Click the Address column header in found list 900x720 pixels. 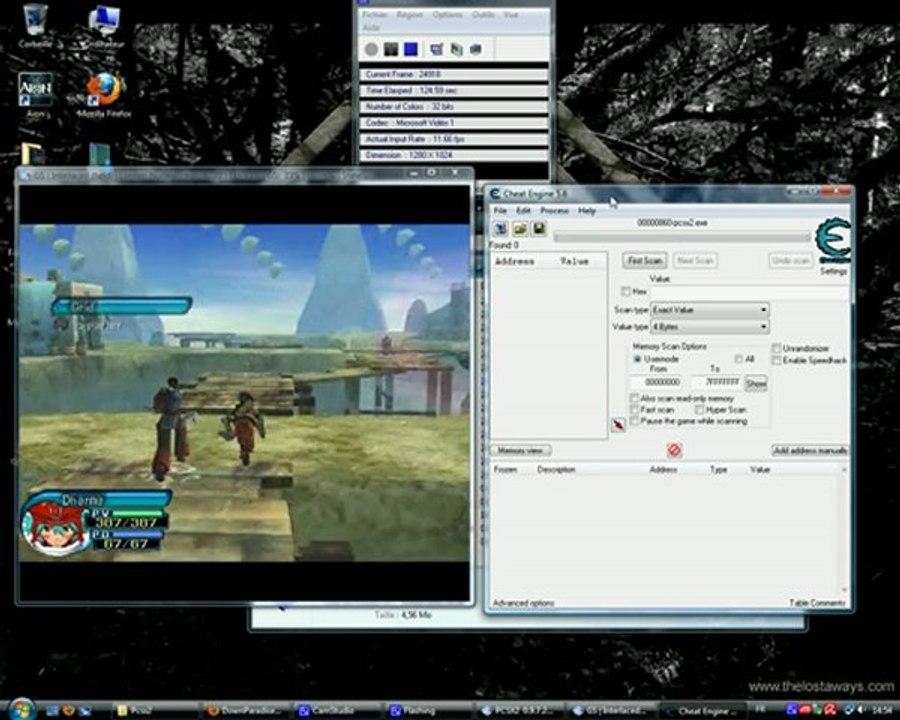(515, 261)
